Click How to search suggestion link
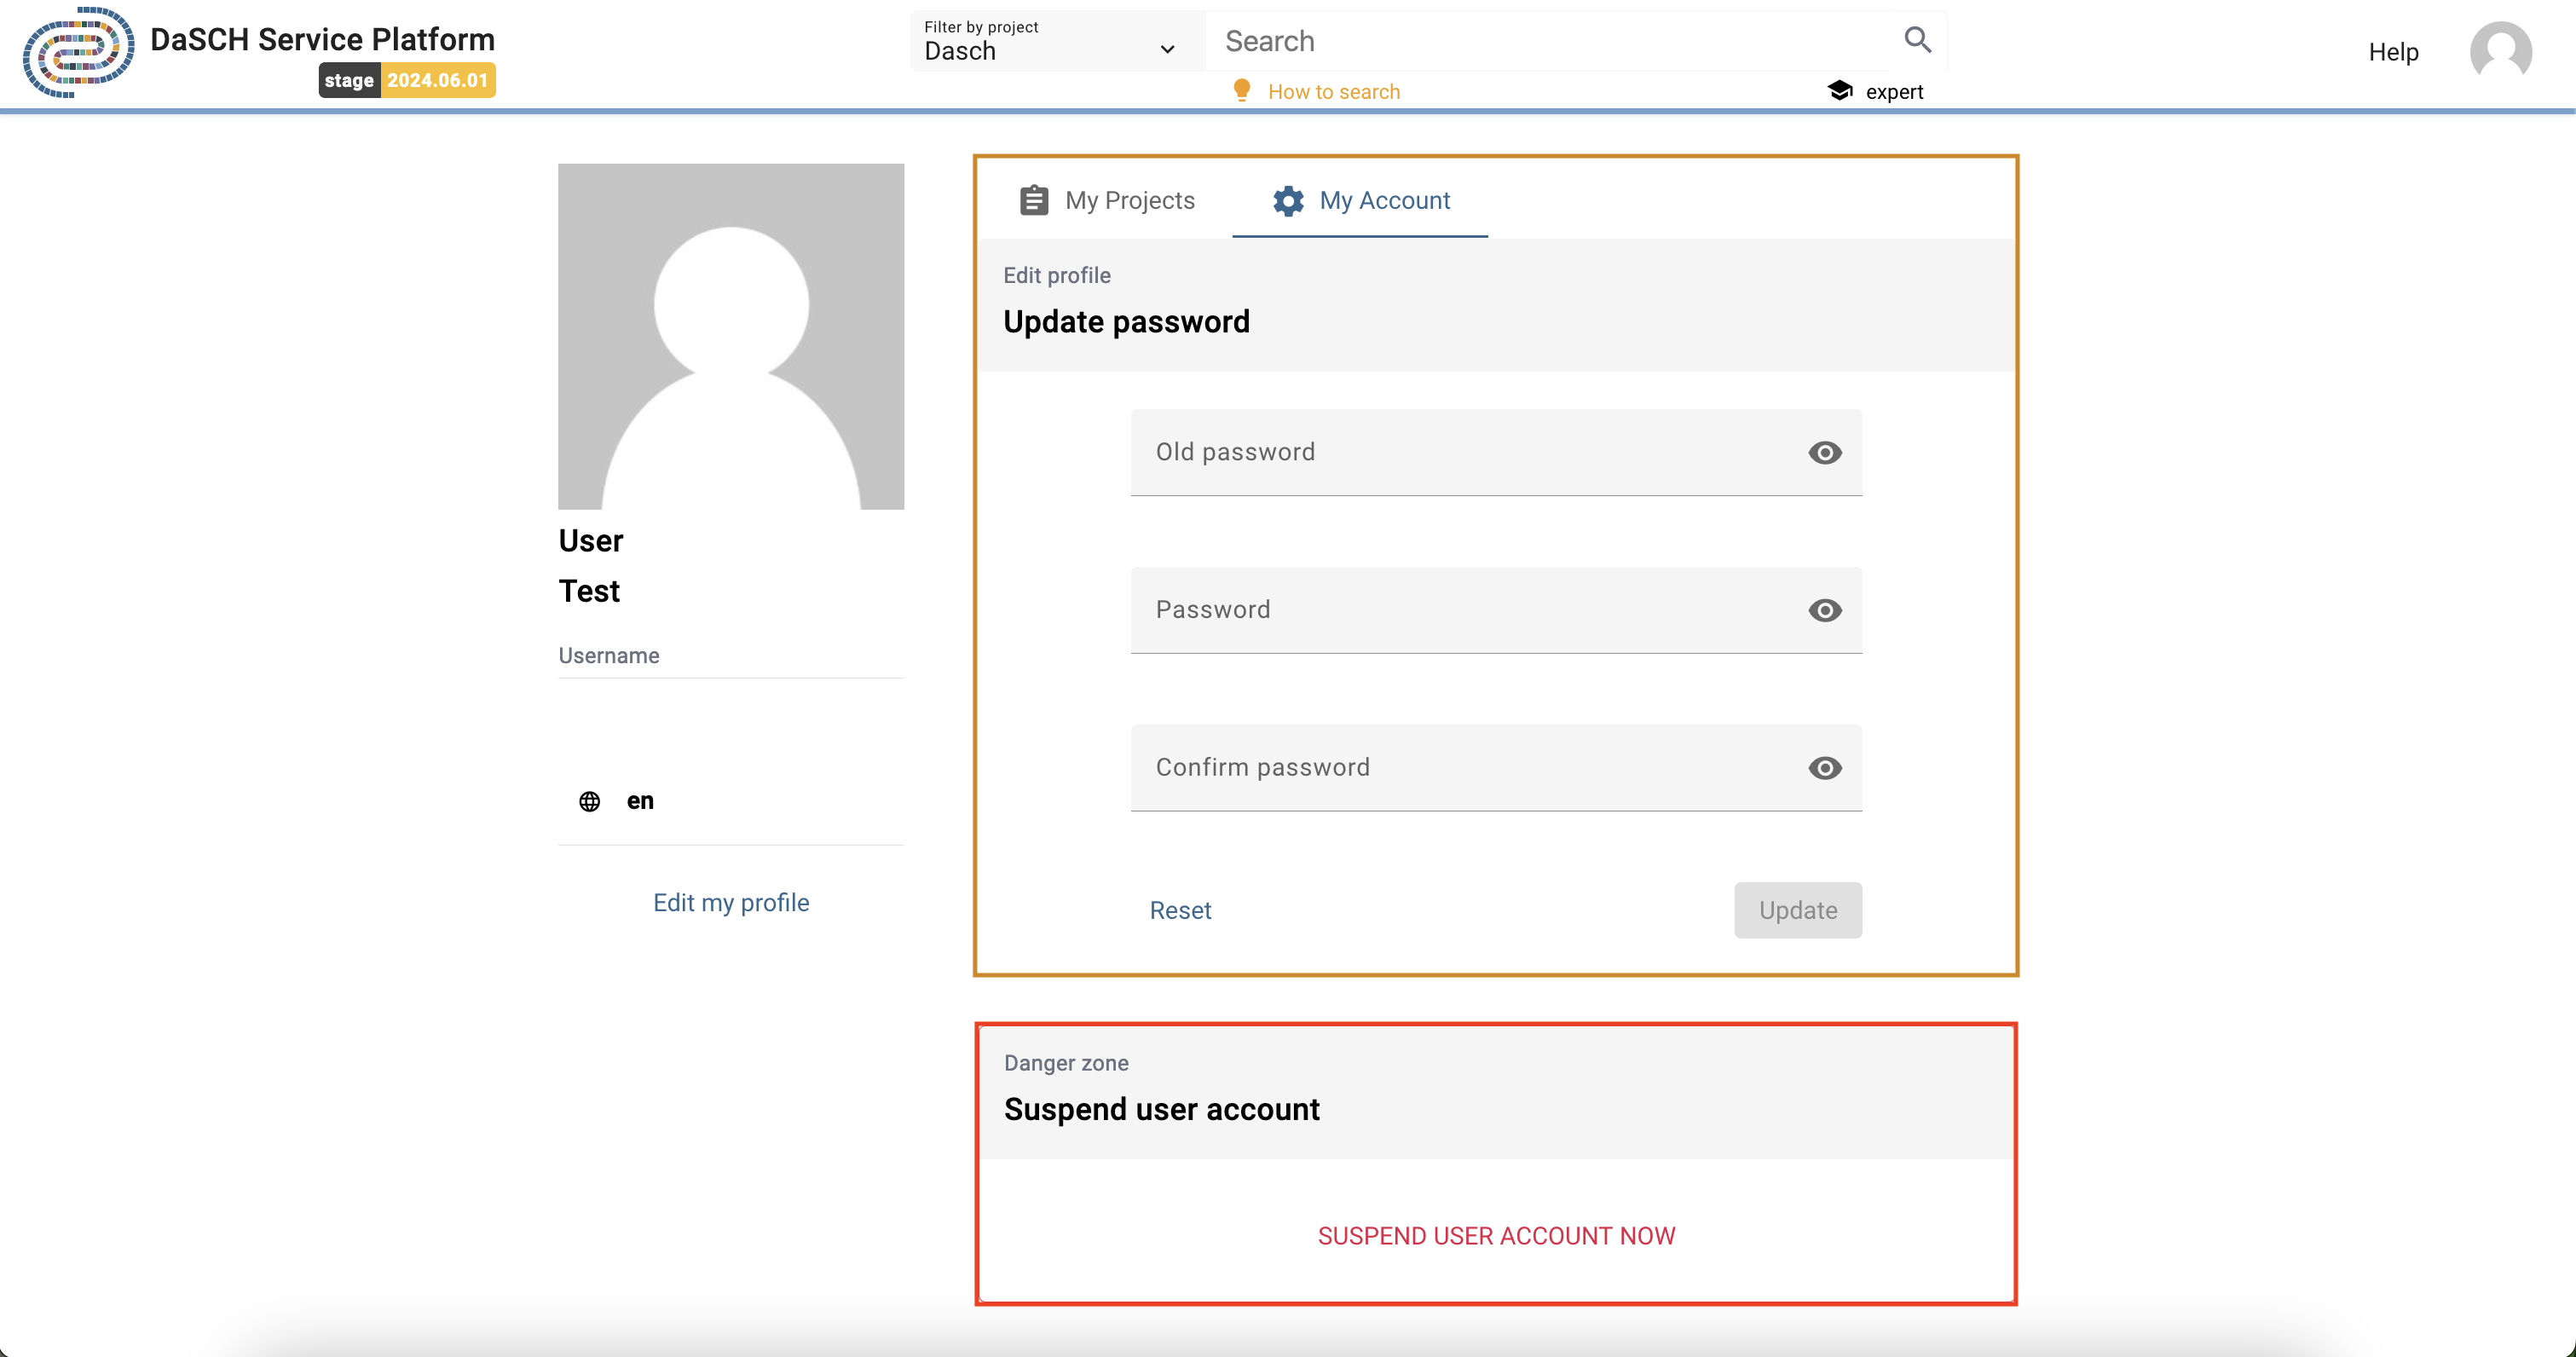2576x1357 pixels. point(1334,92)
